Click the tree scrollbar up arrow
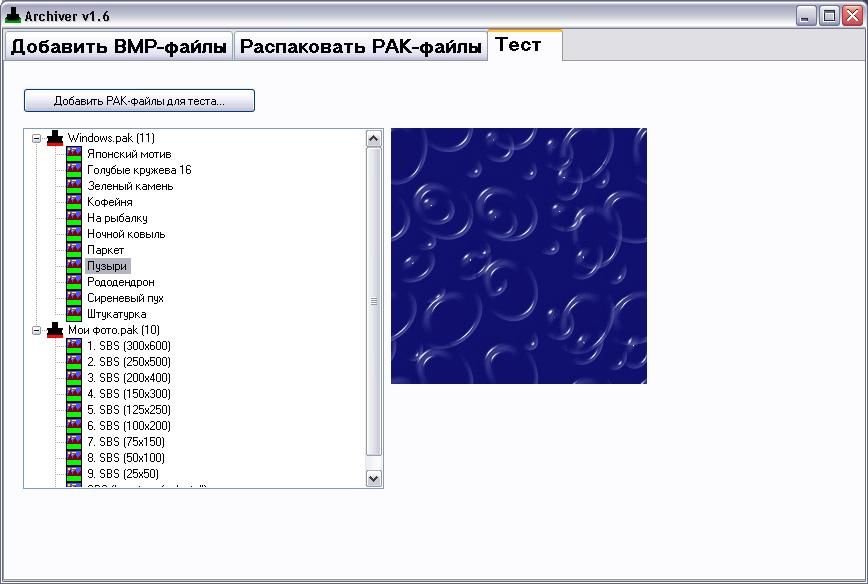868x584 pixels. (x=374, y=138)
